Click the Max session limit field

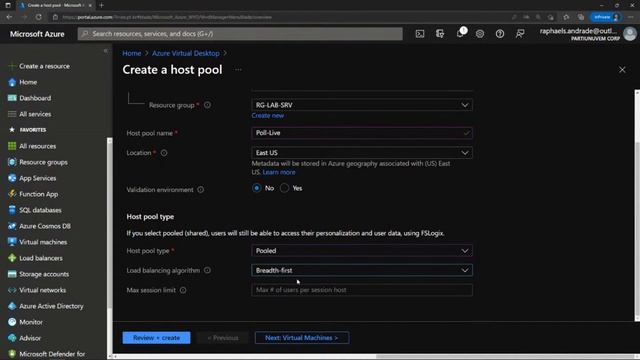click(362, 290)
